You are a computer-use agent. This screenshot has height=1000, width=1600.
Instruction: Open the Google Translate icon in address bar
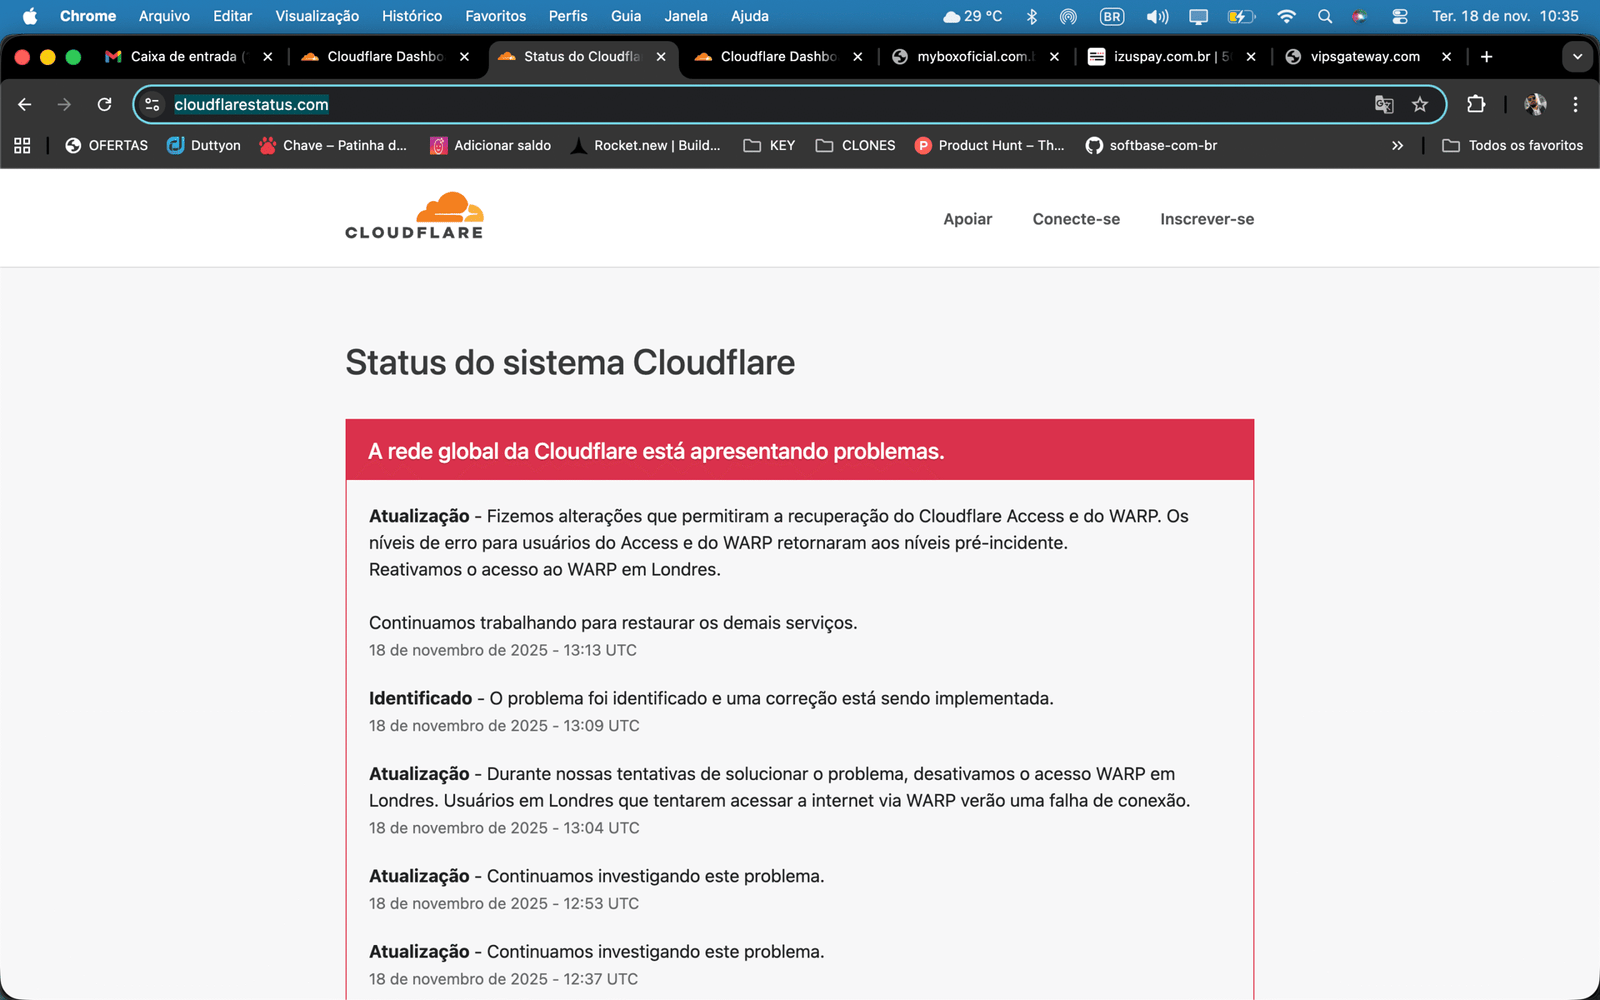[x=1384, y=104]
